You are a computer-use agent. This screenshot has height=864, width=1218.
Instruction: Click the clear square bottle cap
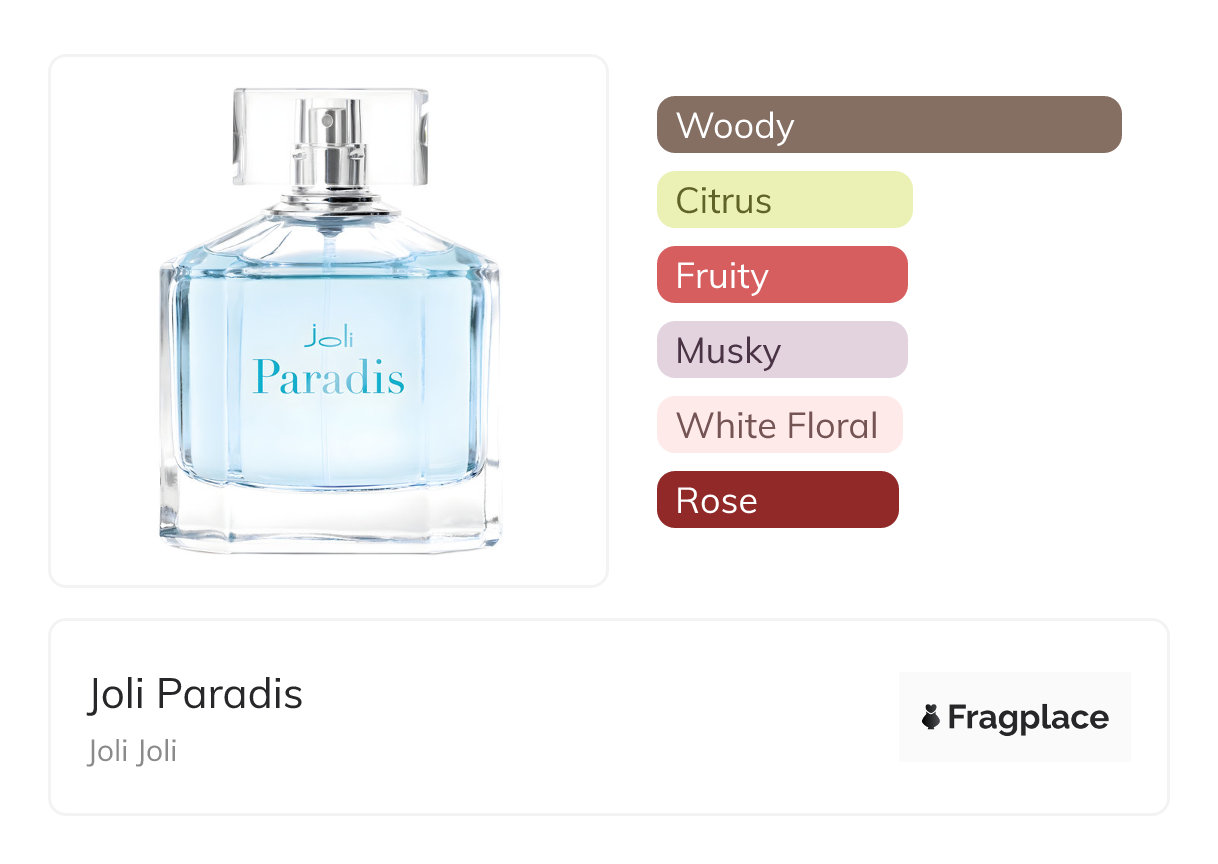tap(331, 137)
